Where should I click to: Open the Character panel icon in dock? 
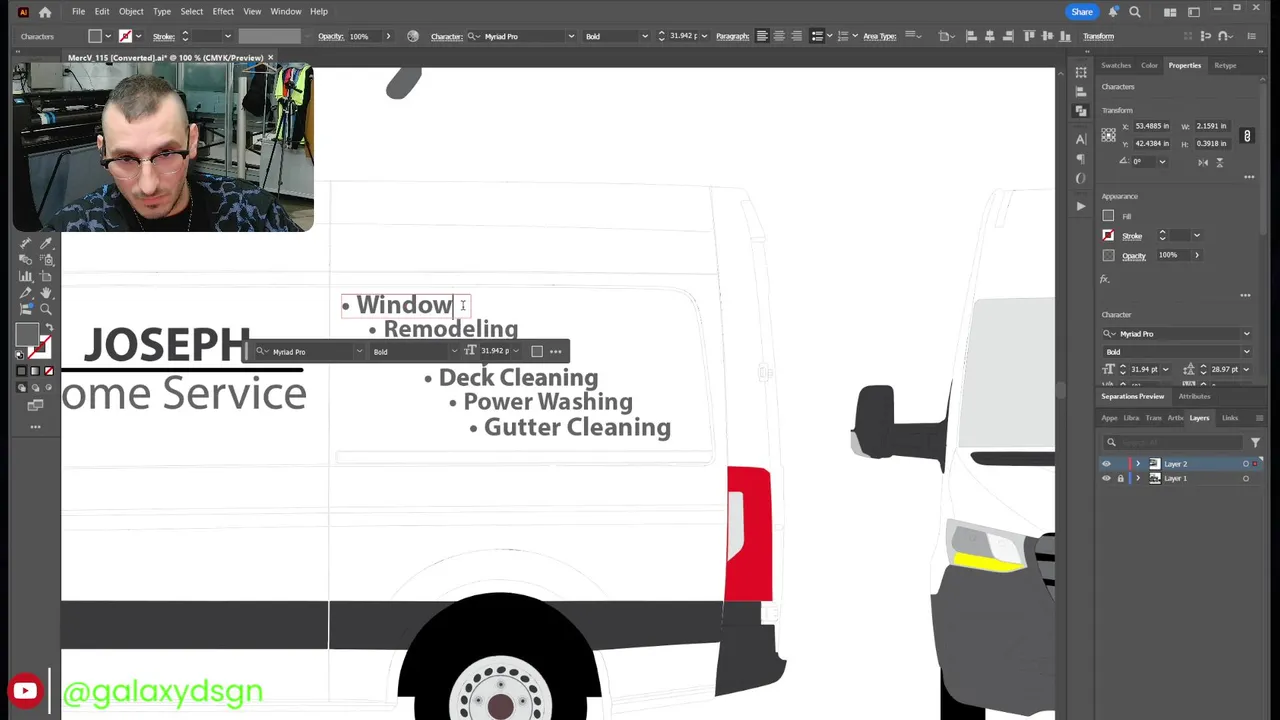click(x=1081, y=139)
